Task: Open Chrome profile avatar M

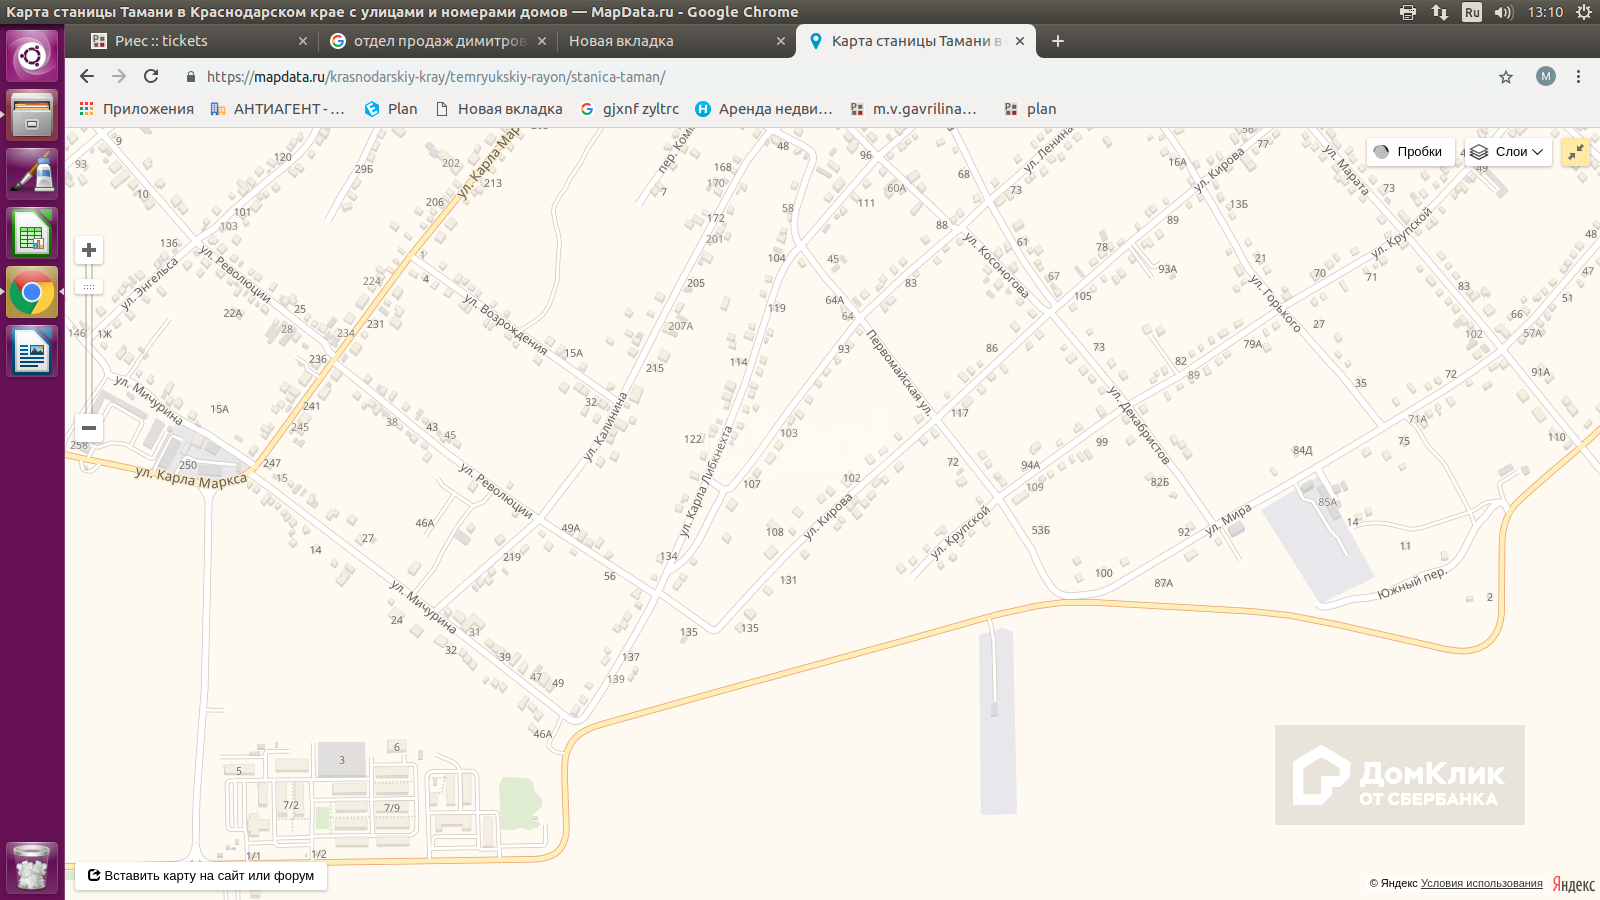Action: (1546, 77)
